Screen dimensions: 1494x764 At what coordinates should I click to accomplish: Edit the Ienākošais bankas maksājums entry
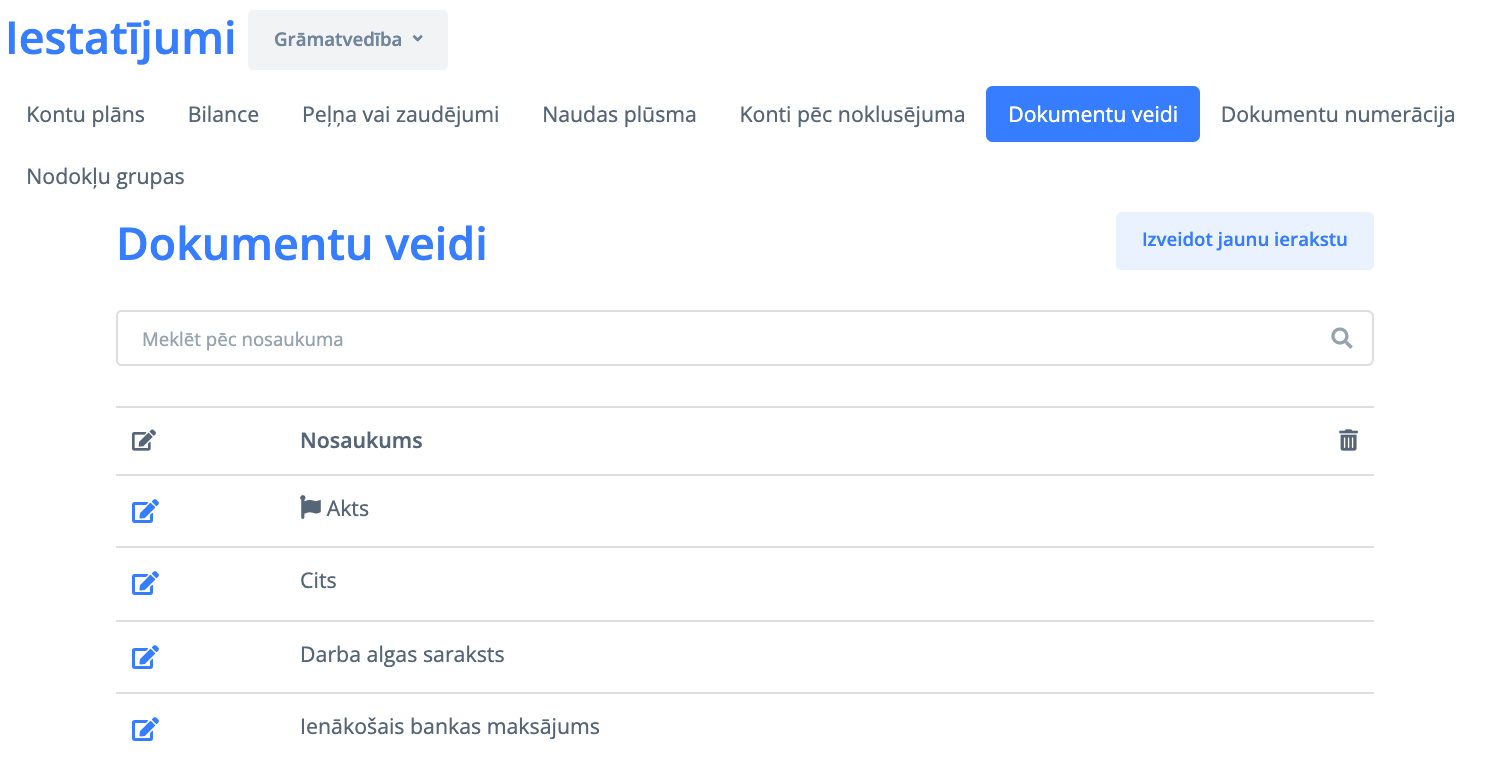tap(145, 729)
